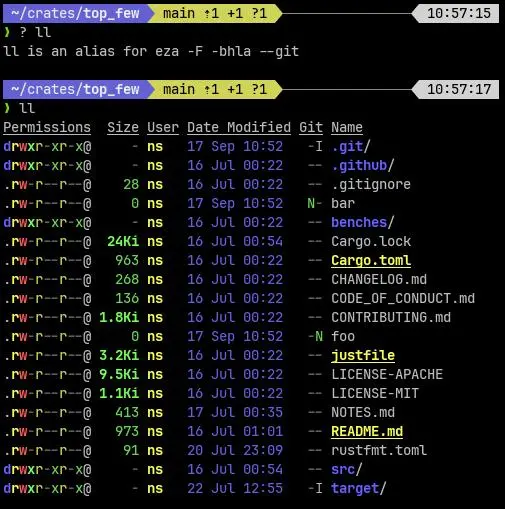Click the LICENSE-APACHE file name

click(x=387, y=375)
